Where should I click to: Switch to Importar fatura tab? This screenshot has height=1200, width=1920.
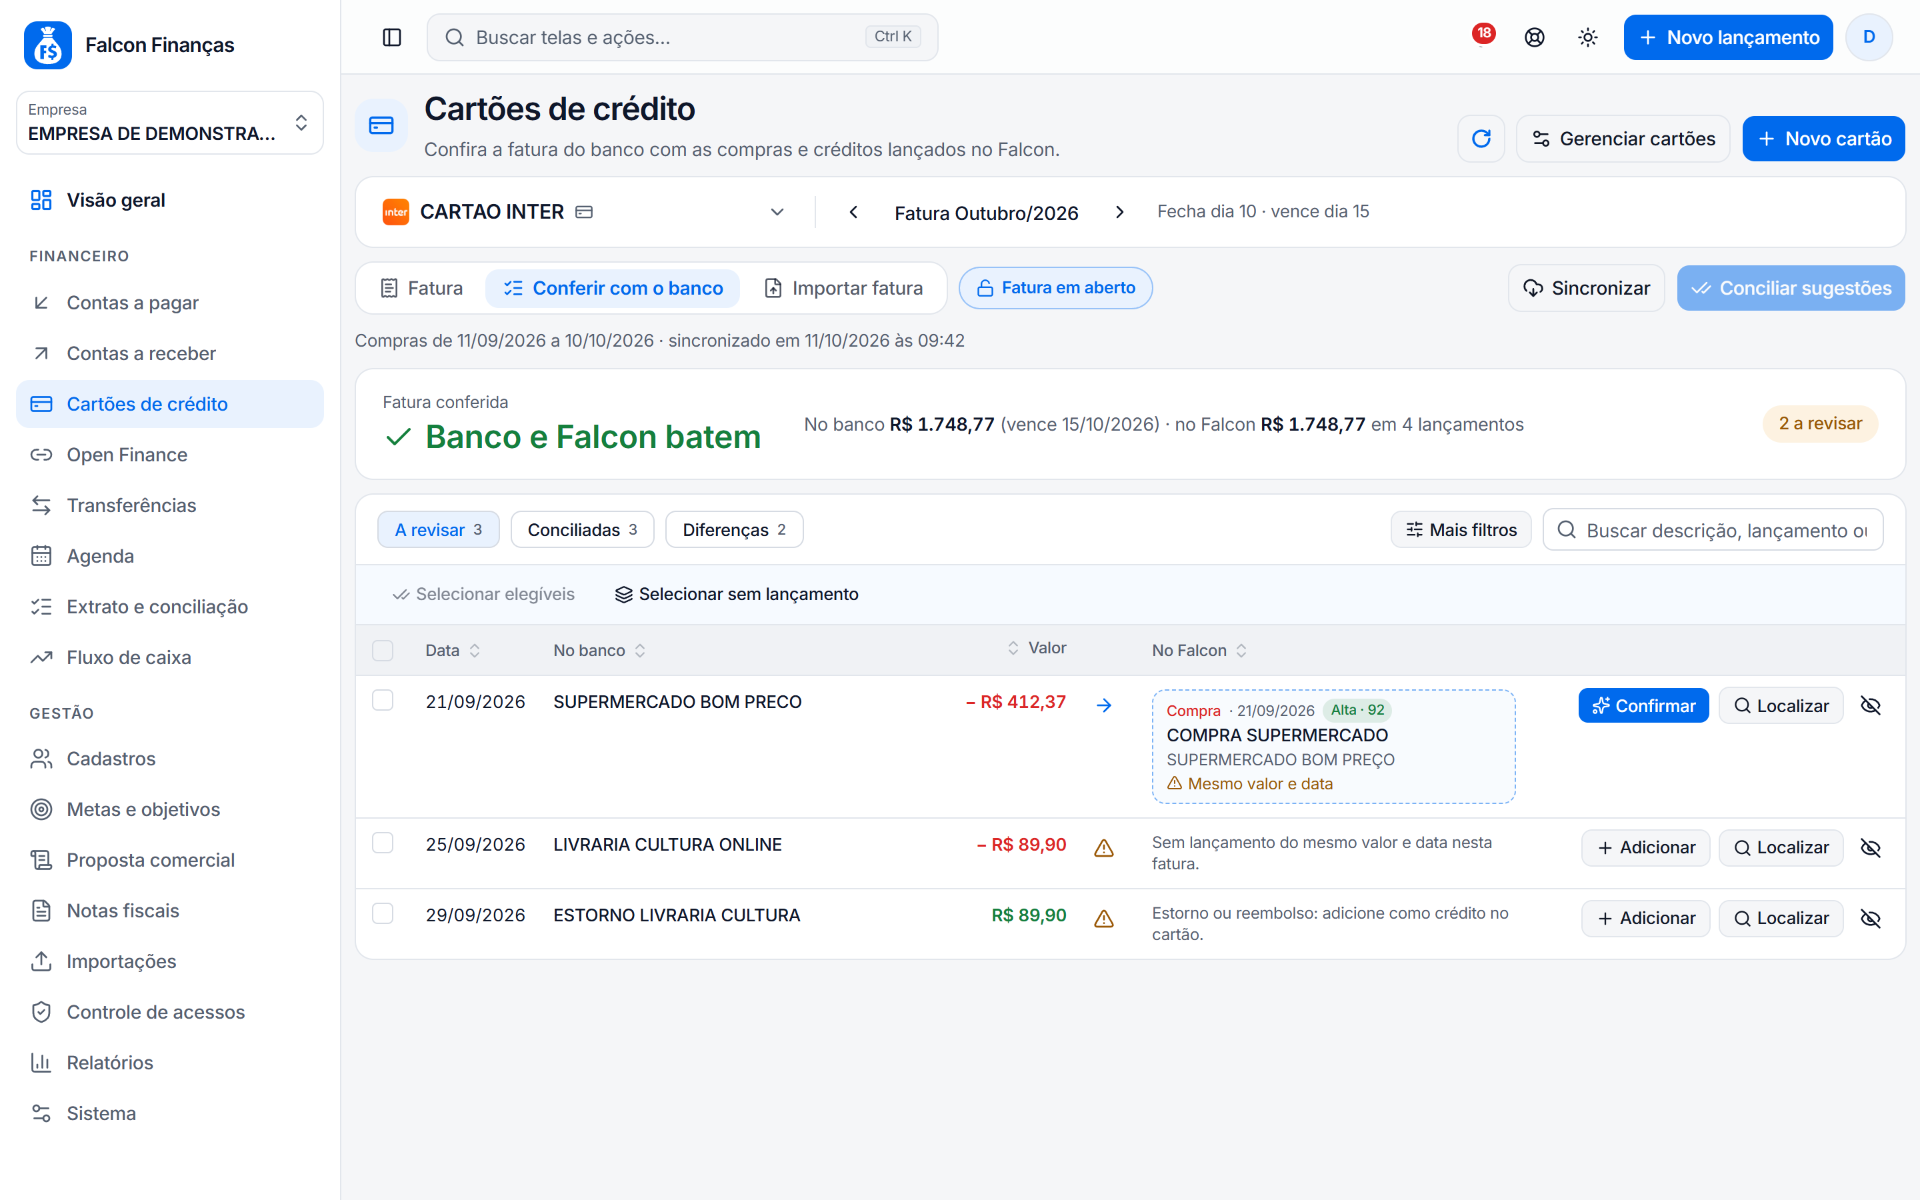point(843,288)
